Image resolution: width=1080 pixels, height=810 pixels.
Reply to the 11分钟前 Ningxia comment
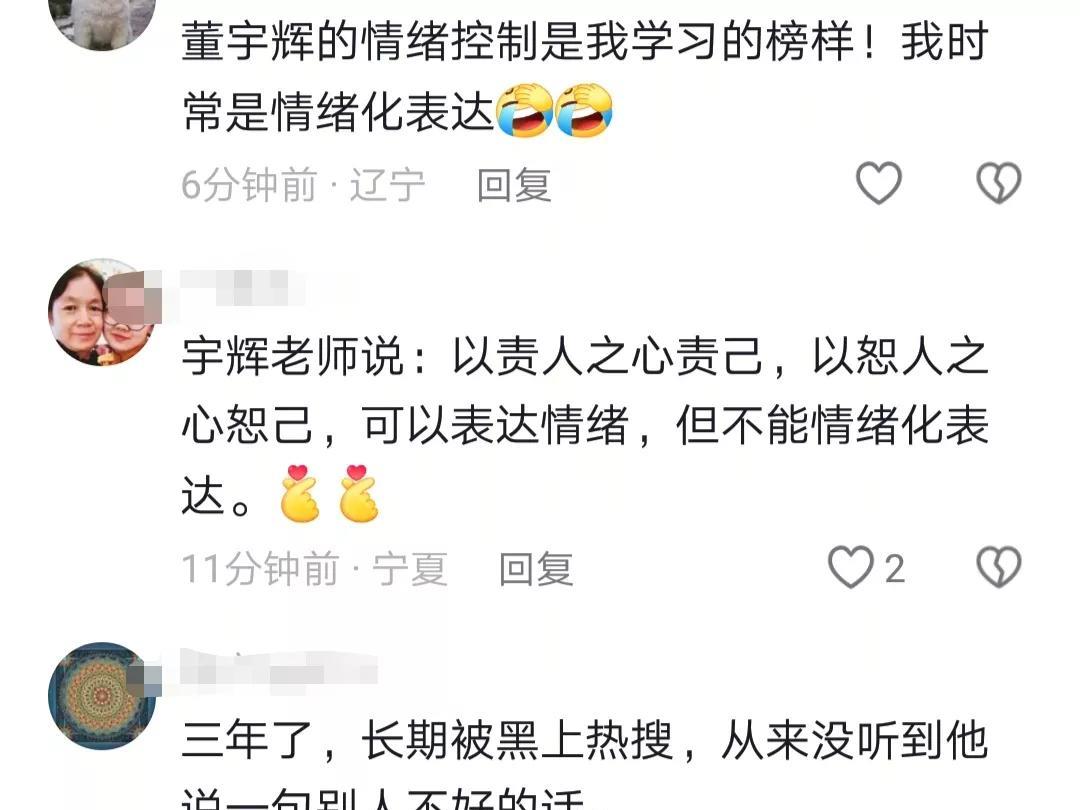[x=536, y=569]
